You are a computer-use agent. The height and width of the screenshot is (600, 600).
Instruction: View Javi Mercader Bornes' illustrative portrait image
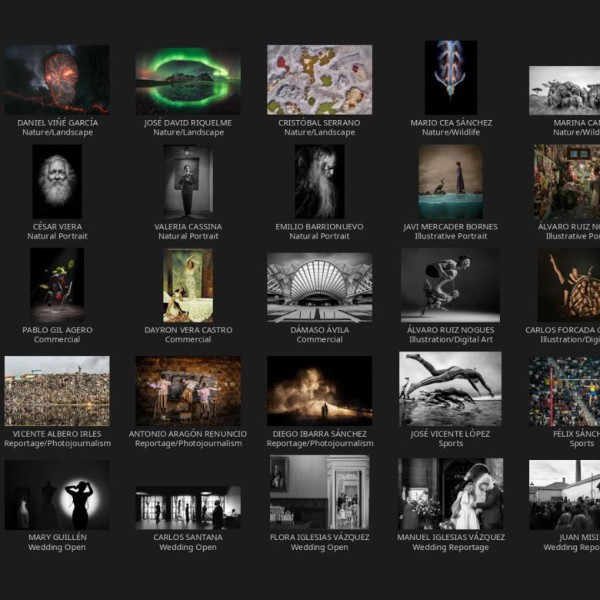click(x=451, y=181)
